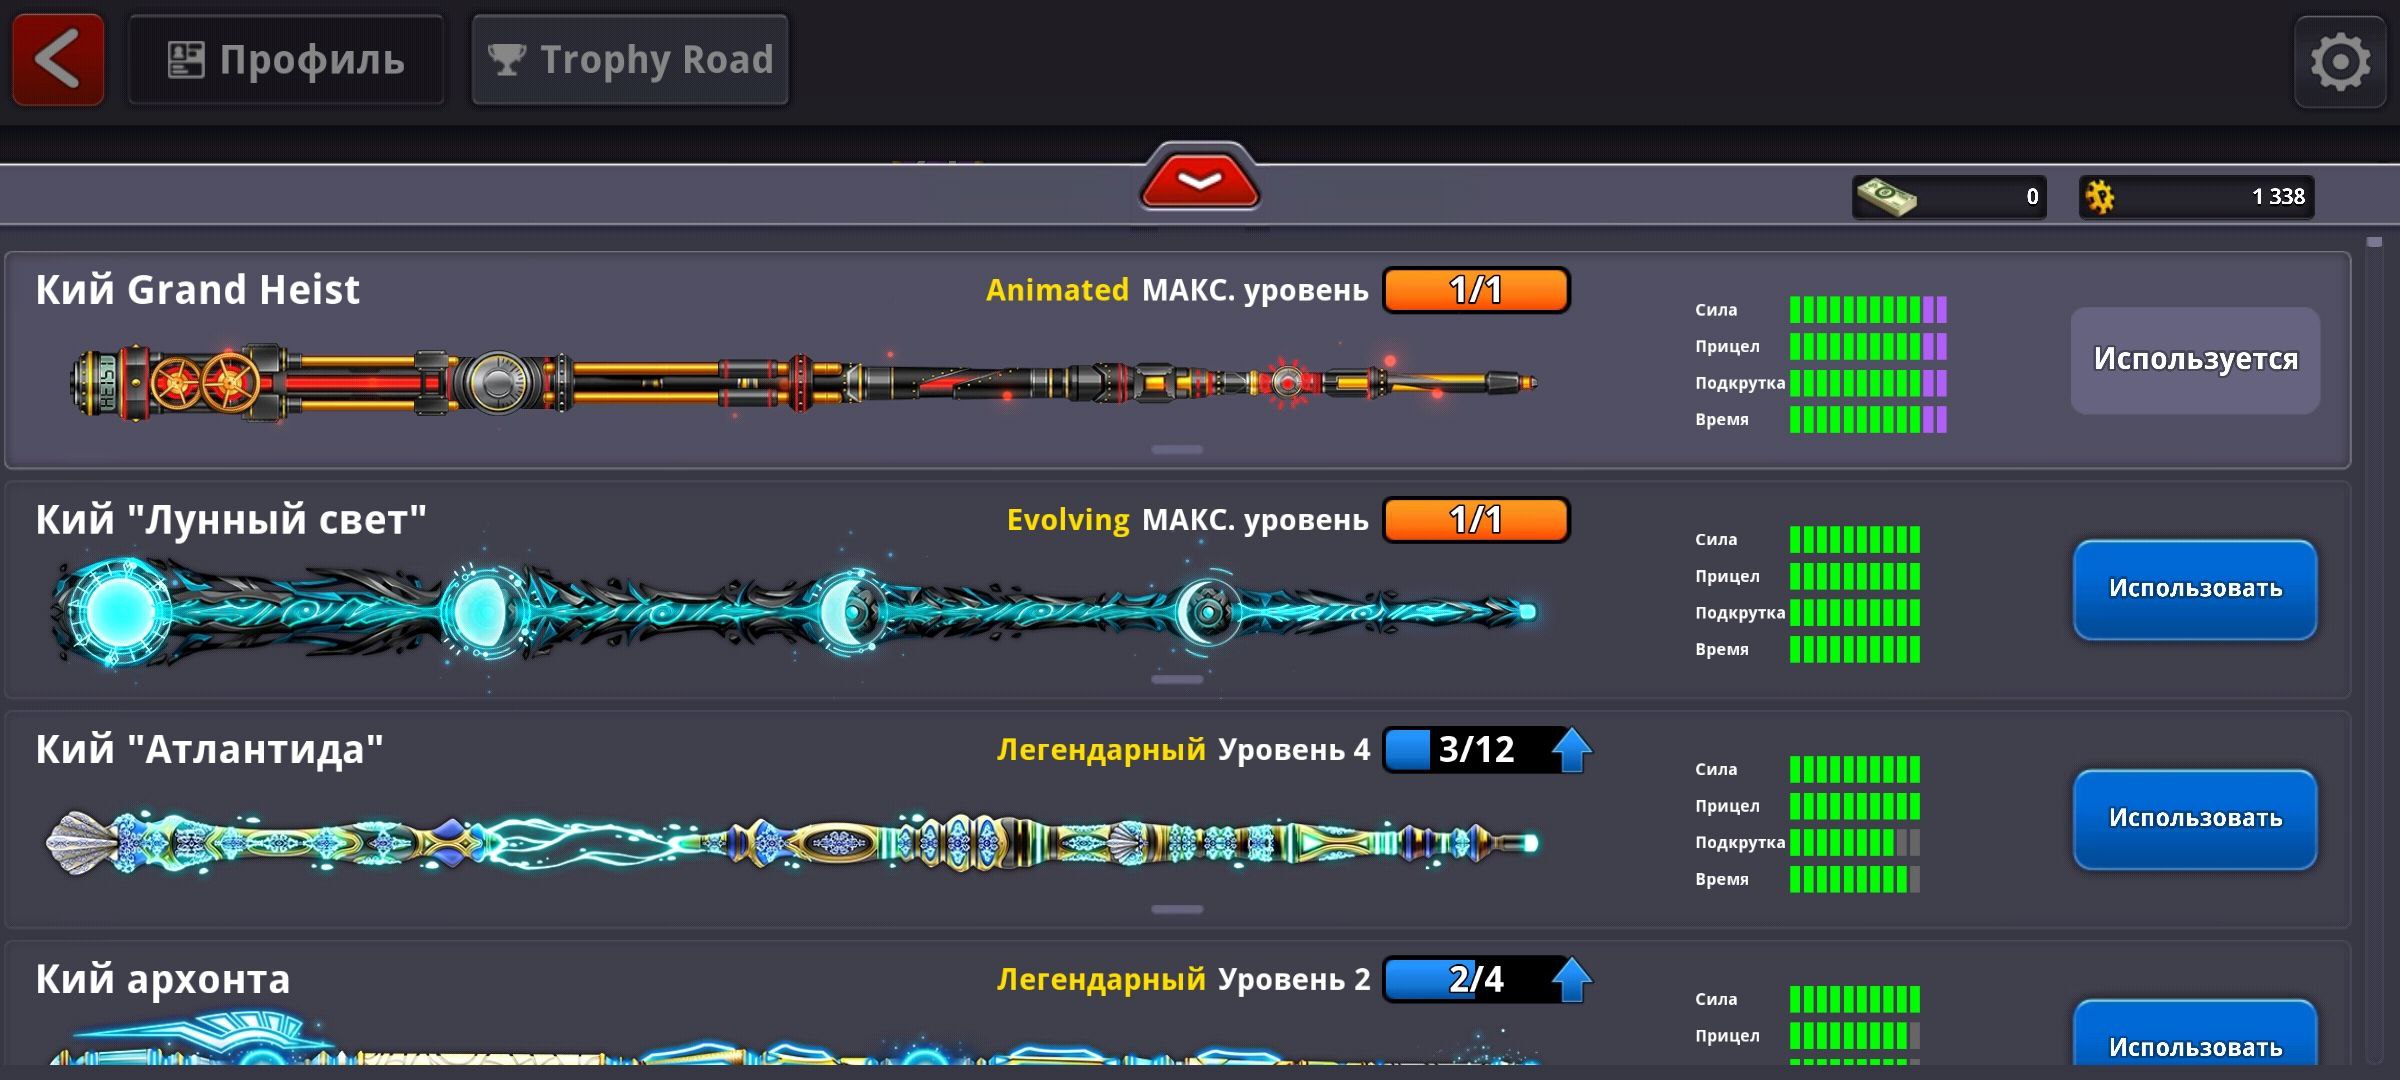Tap Лунный свет 1/1 level bar
The height and width of the screenshot is (1080, 2400).
(x=1476, y=520)
